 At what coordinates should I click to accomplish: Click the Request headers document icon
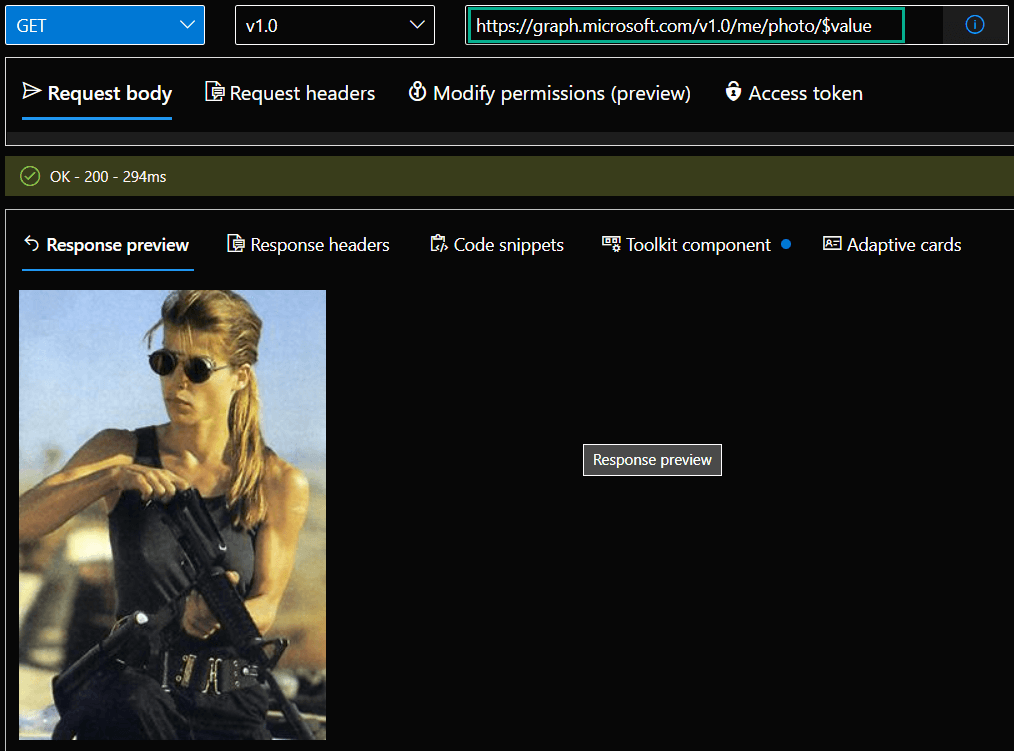[215, 92]
